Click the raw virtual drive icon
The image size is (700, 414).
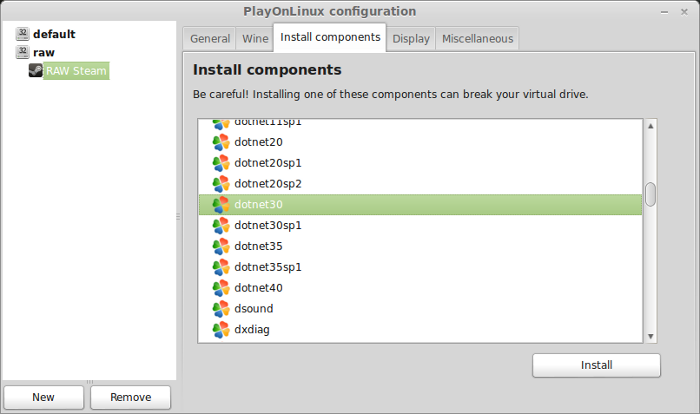point(22,52)
